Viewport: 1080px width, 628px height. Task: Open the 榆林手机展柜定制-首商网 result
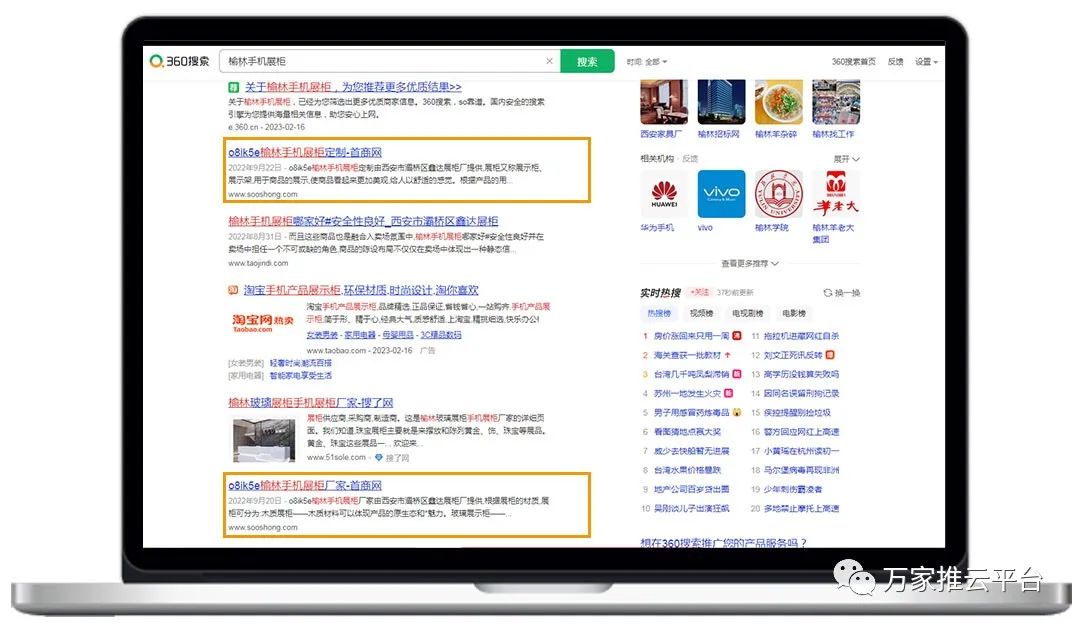pos(305,152)
